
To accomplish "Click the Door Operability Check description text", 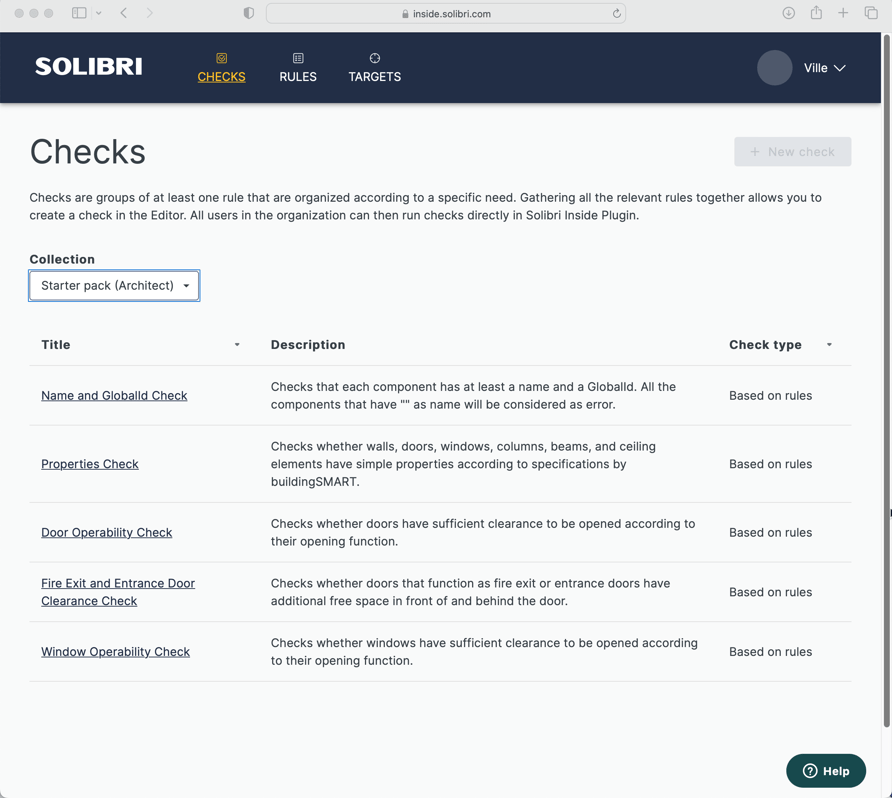I will click(483, 532).
